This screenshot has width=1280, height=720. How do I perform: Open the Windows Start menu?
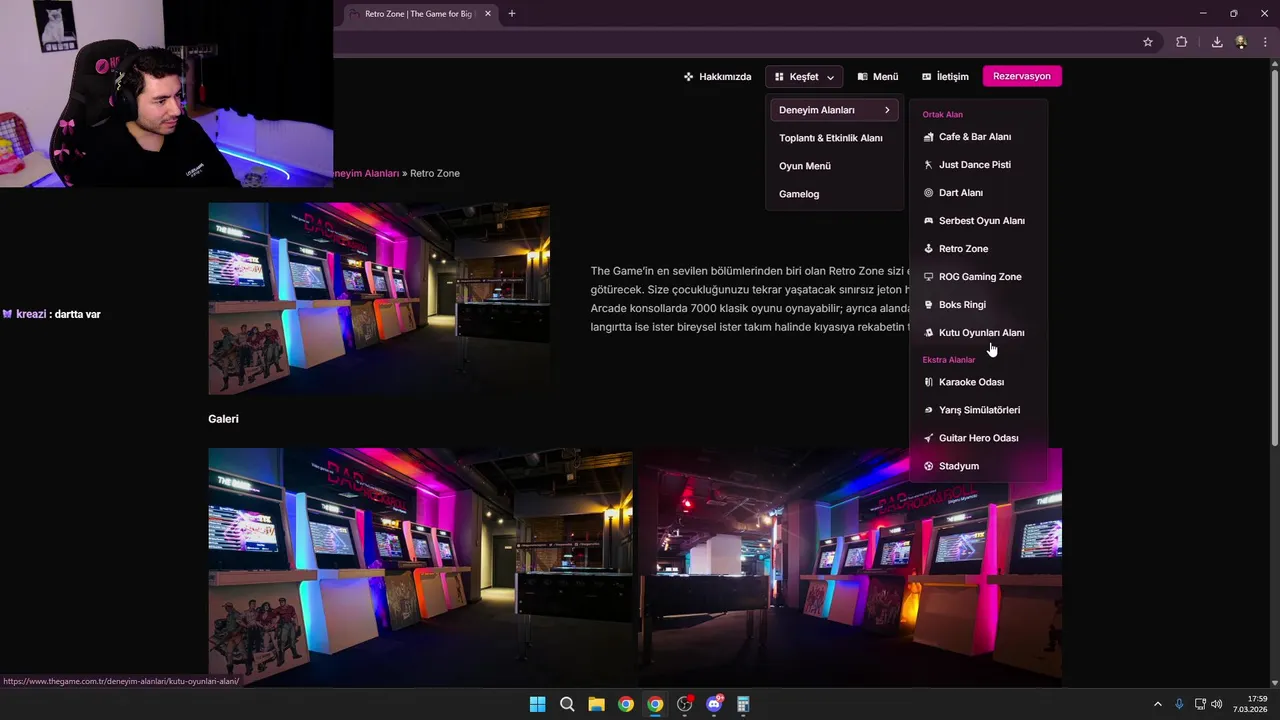click(537, 704)
